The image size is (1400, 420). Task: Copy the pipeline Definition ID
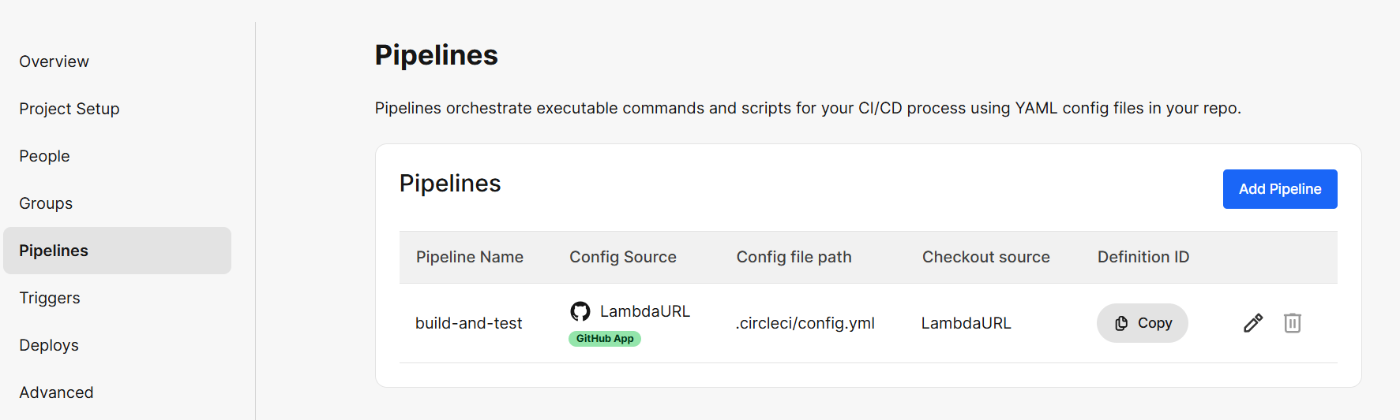coord(1142,323)
